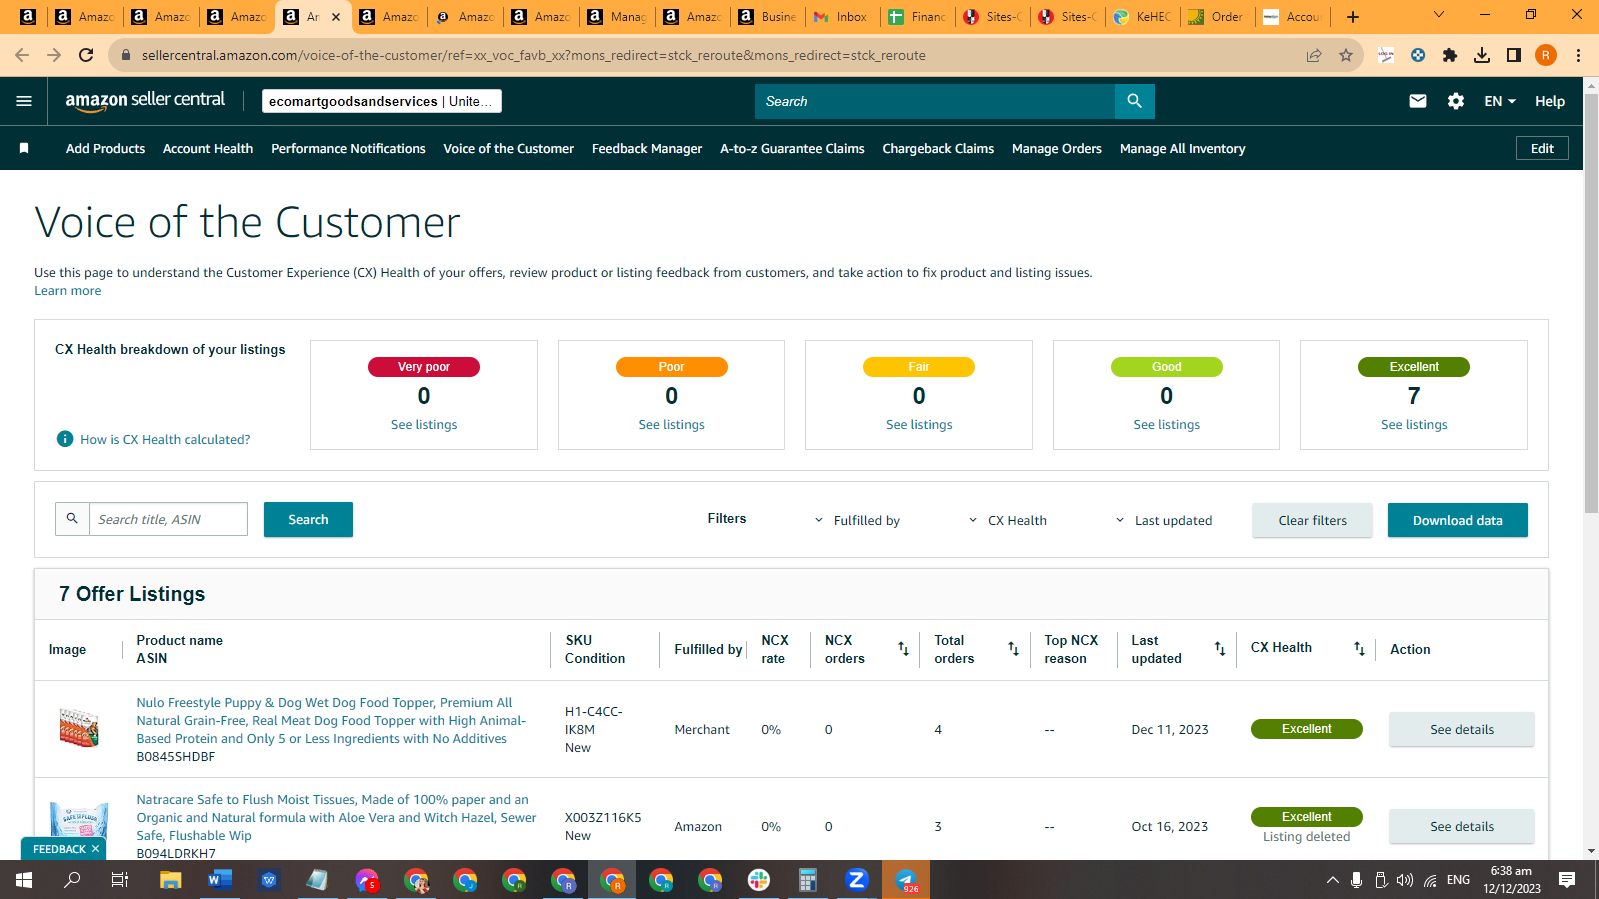Sort by CX Health arrows
This screenshot has height=899, width=1599.
pyautogui.click(x=1359, y=649)
